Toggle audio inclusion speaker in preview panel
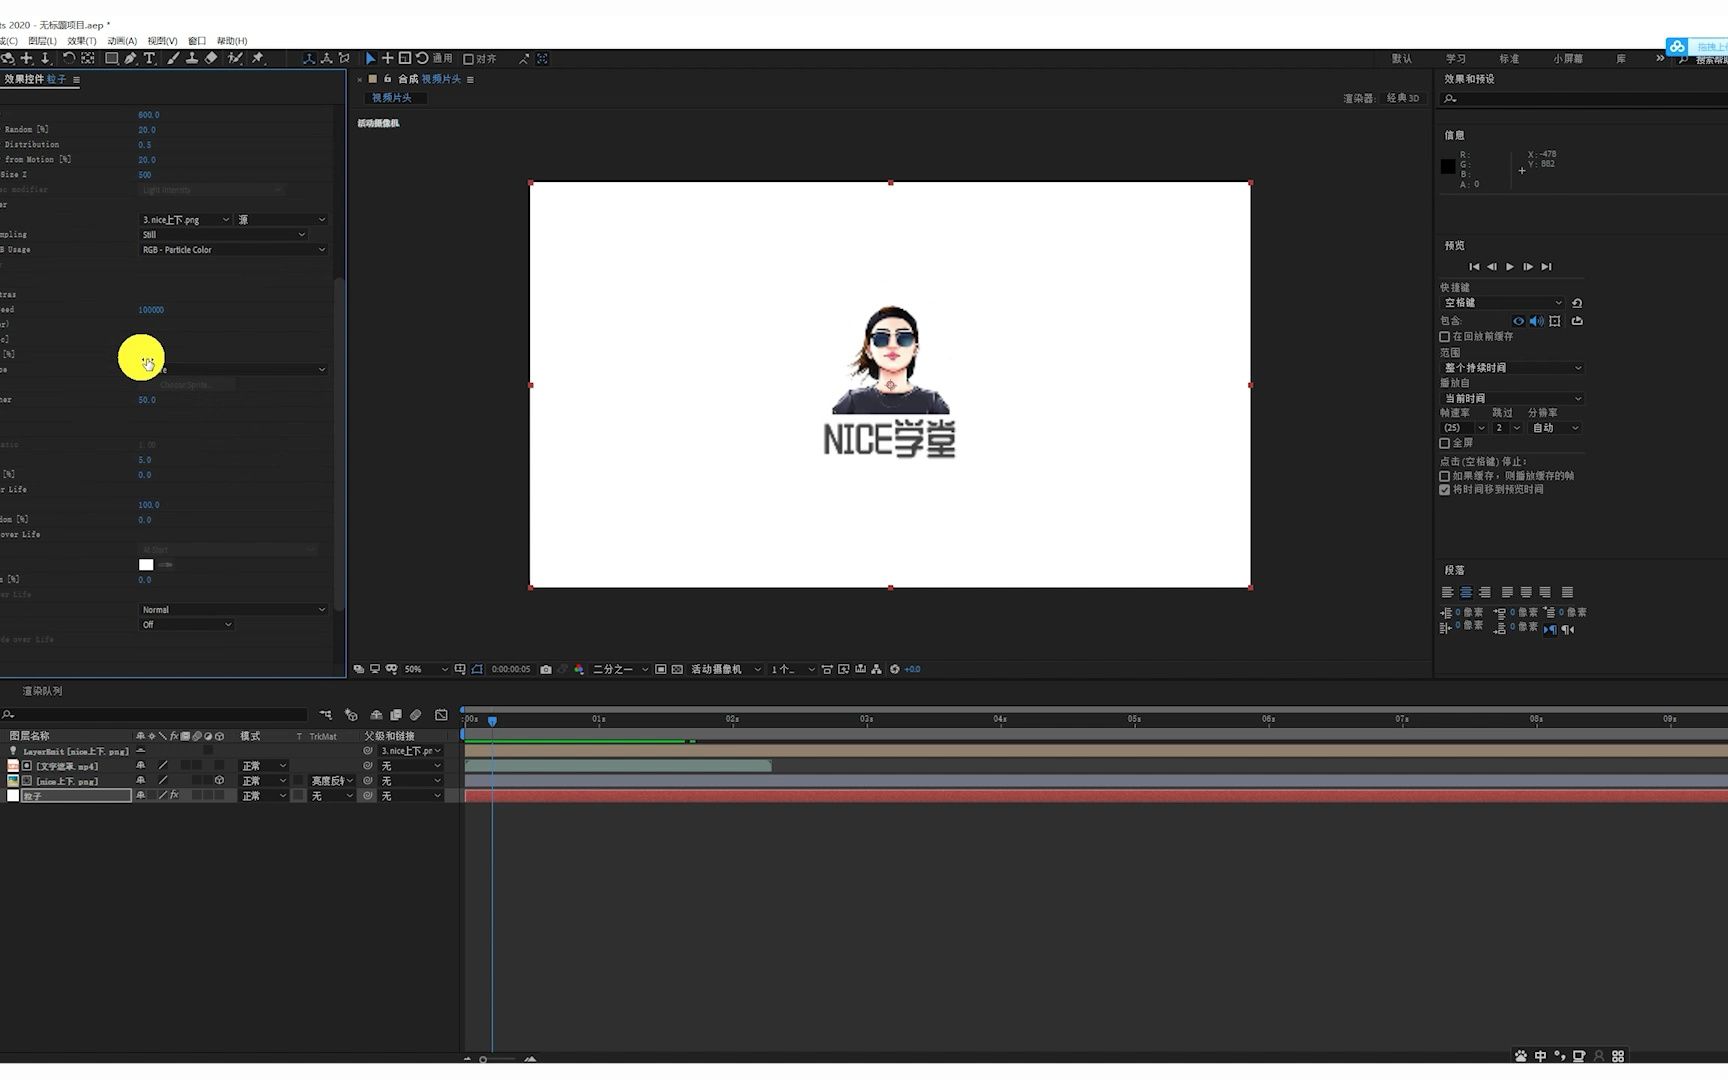This screenshot has width=1728, height=1080. [x=1537, y=321]
